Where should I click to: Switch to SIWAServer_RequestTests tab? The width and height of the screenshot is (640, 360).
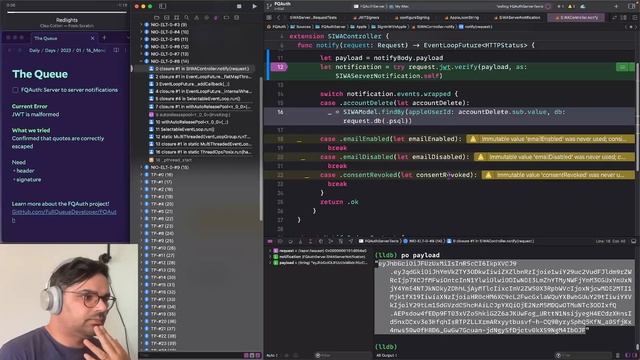pyautogui.click(x=313, y=18)
